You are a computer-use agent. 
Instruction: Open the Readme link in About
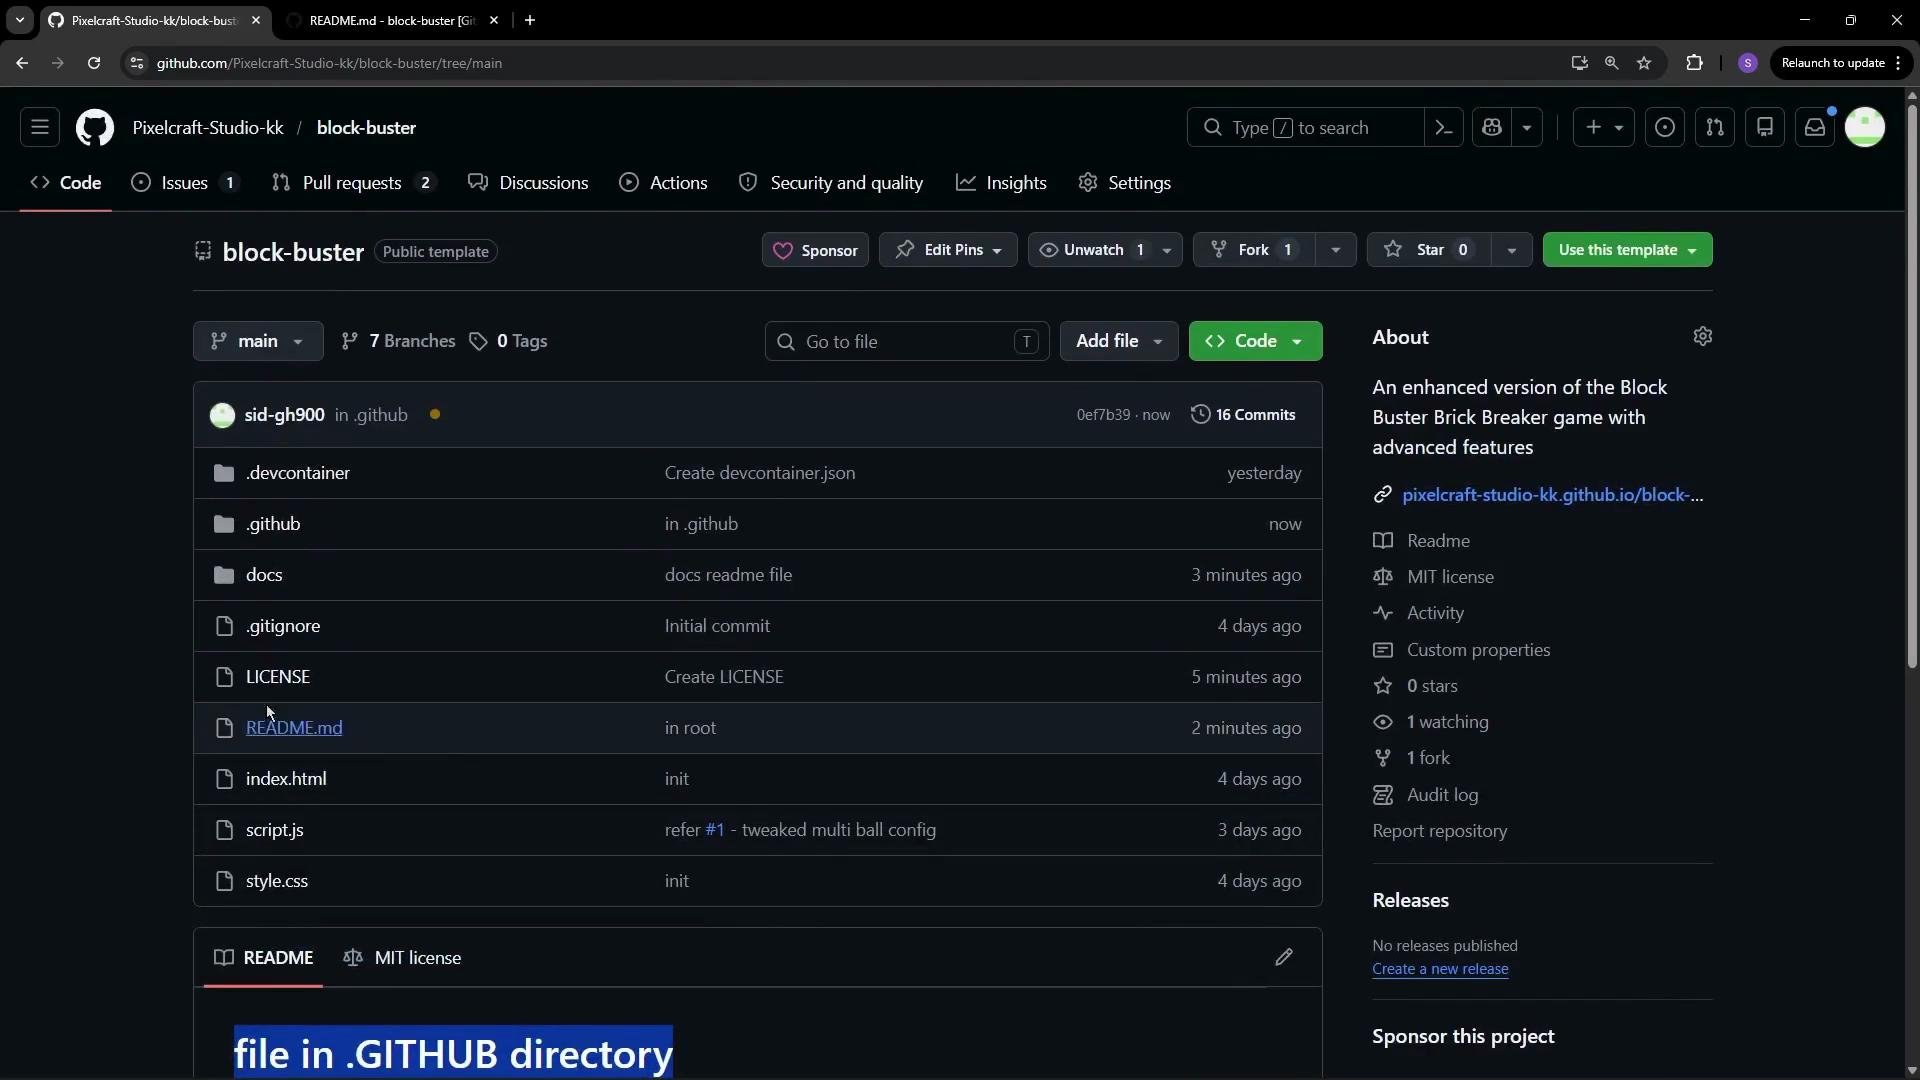[x=1438, y=541]
